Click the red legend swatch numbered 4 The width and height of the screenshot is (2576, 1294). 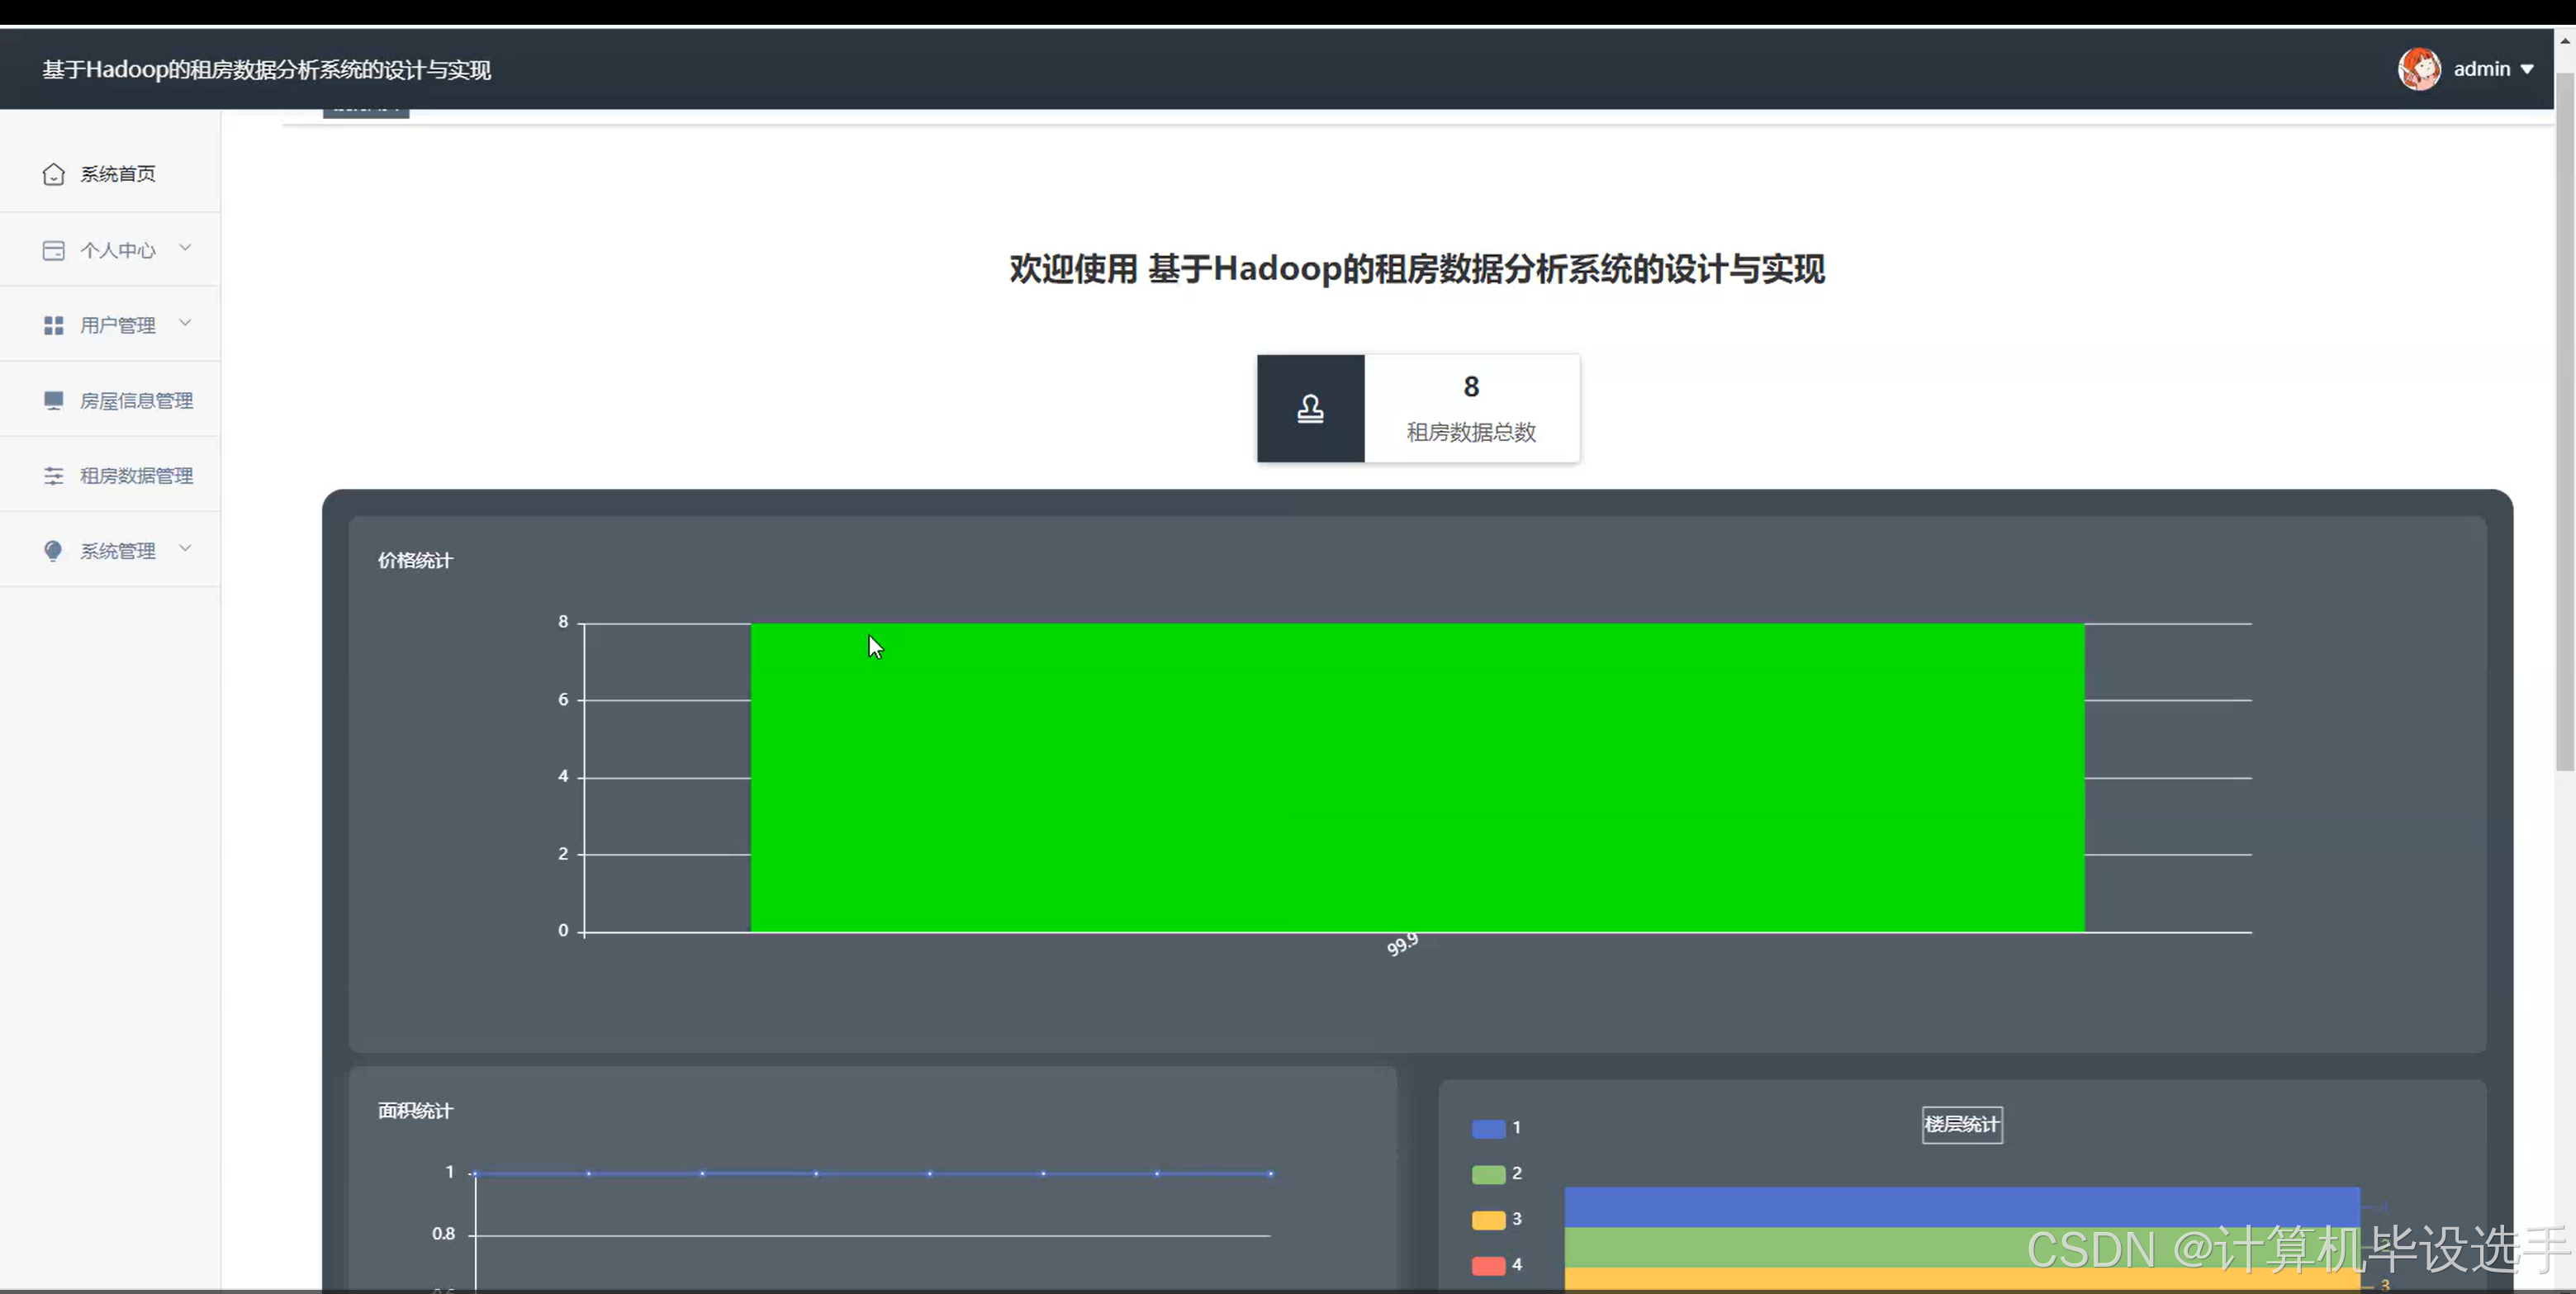1488,1265
